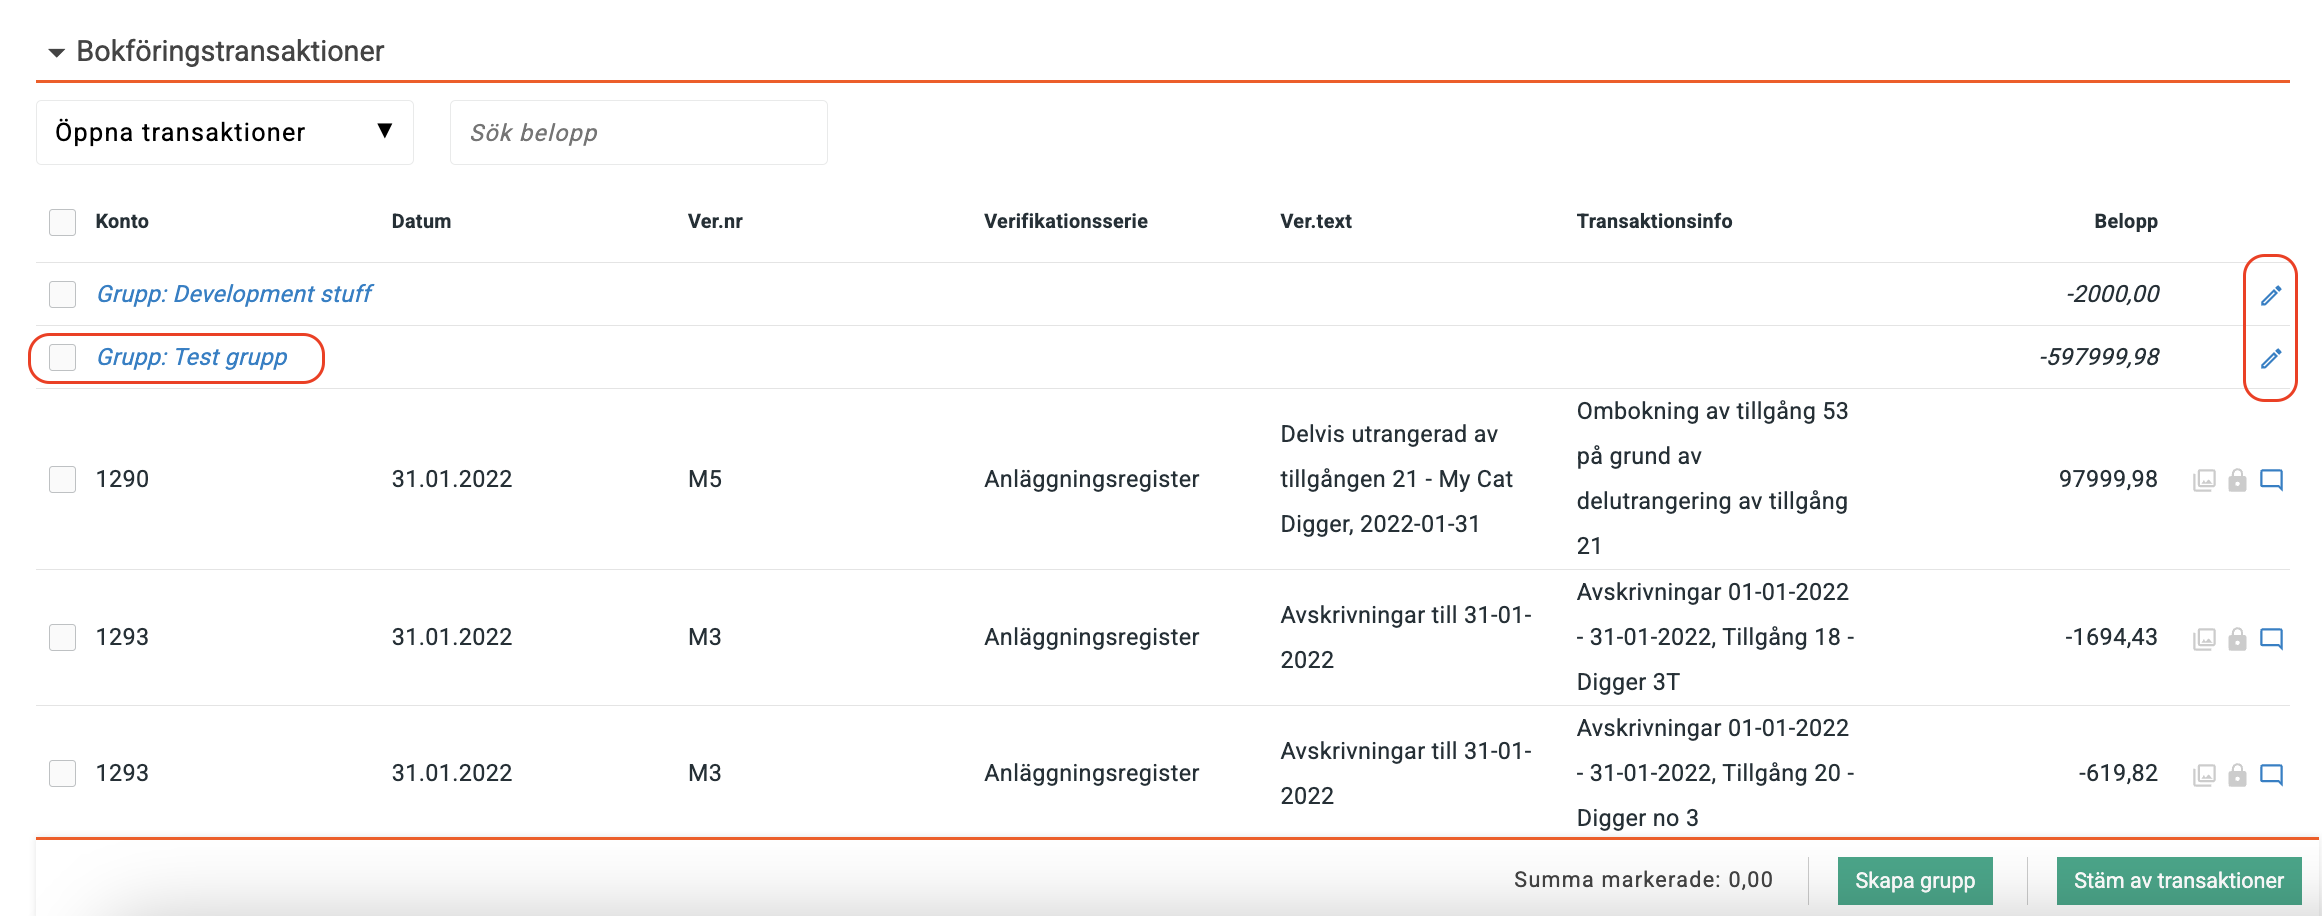The height and width of the screenshot is (916, 2322).
Task: Open the Grupp: Test grupp link
Action: click(x=192, y=357)
